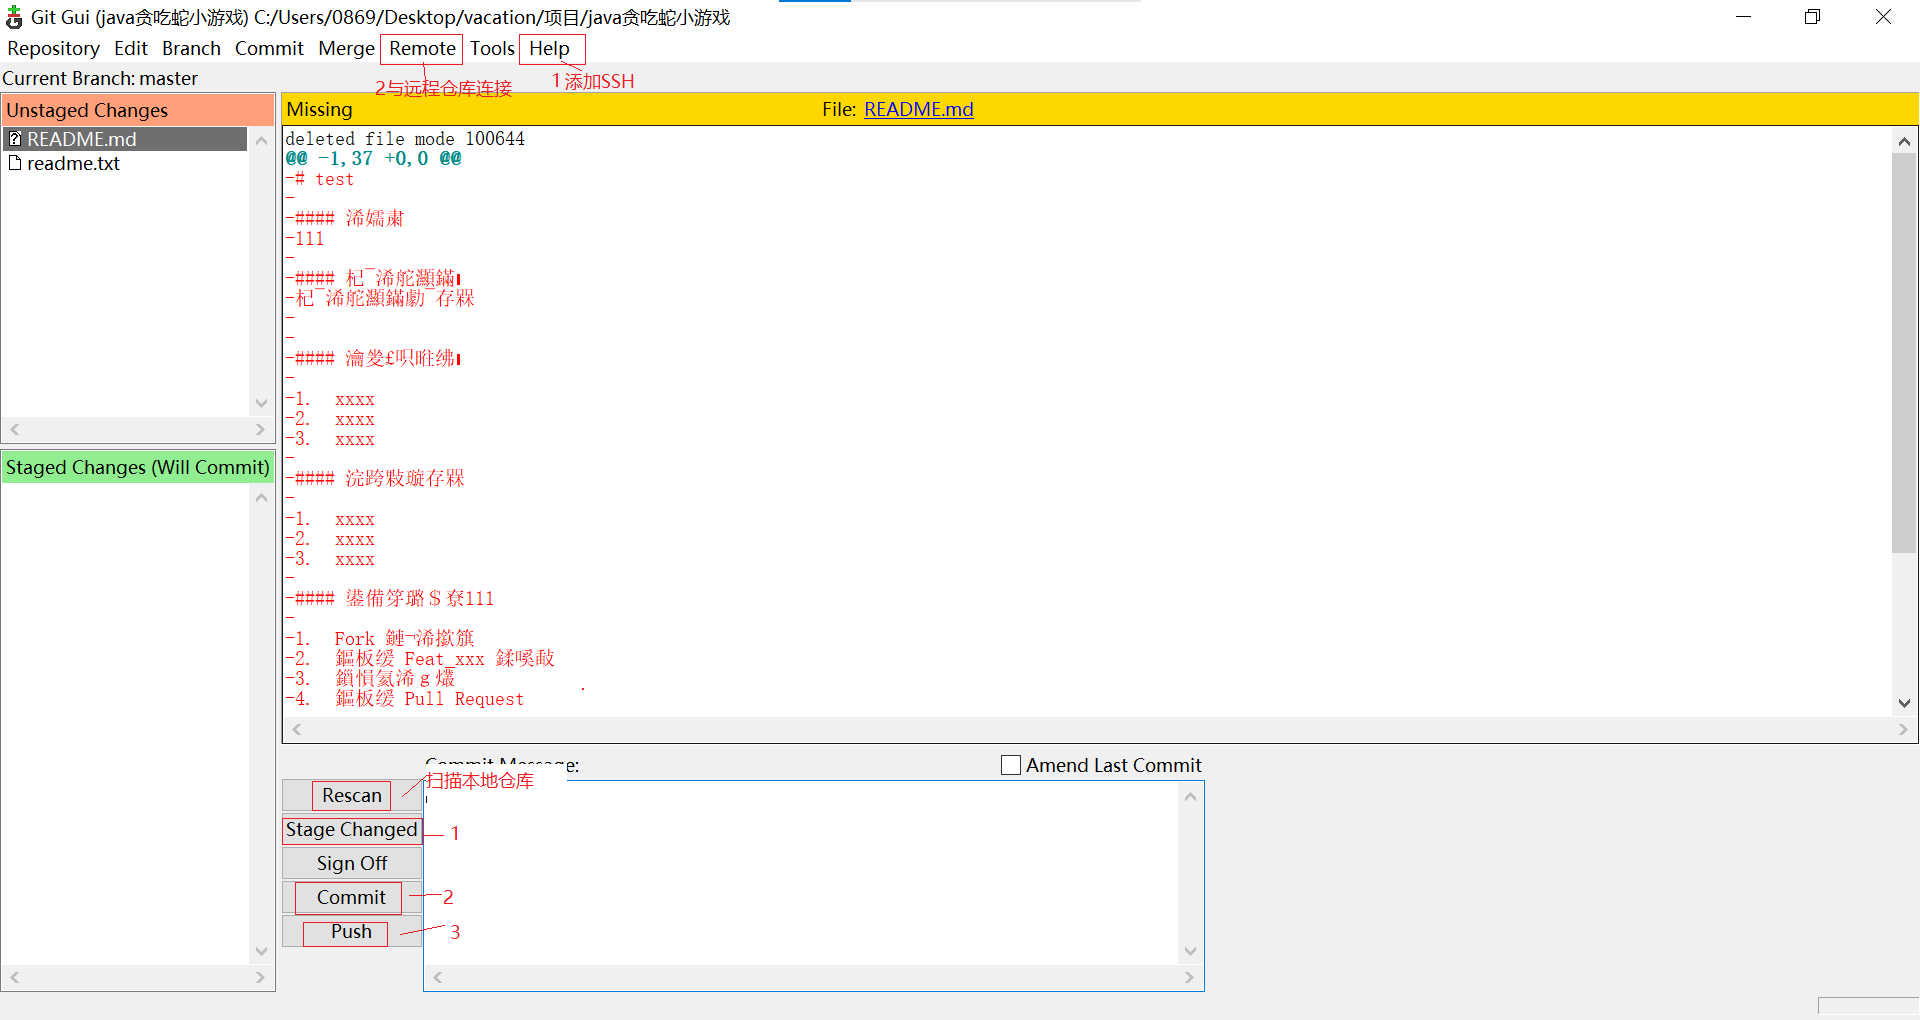Click diff pane scroll right arrow
This screenshot has height=1020, width=1920.
1903,730
